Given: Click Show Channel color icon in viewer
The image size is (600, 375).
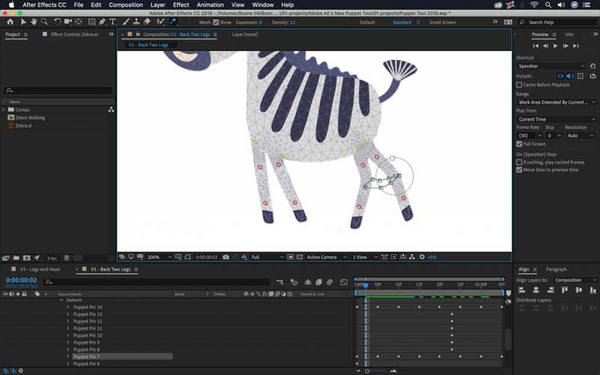Looking at the screenshot, I should point(245,257).
